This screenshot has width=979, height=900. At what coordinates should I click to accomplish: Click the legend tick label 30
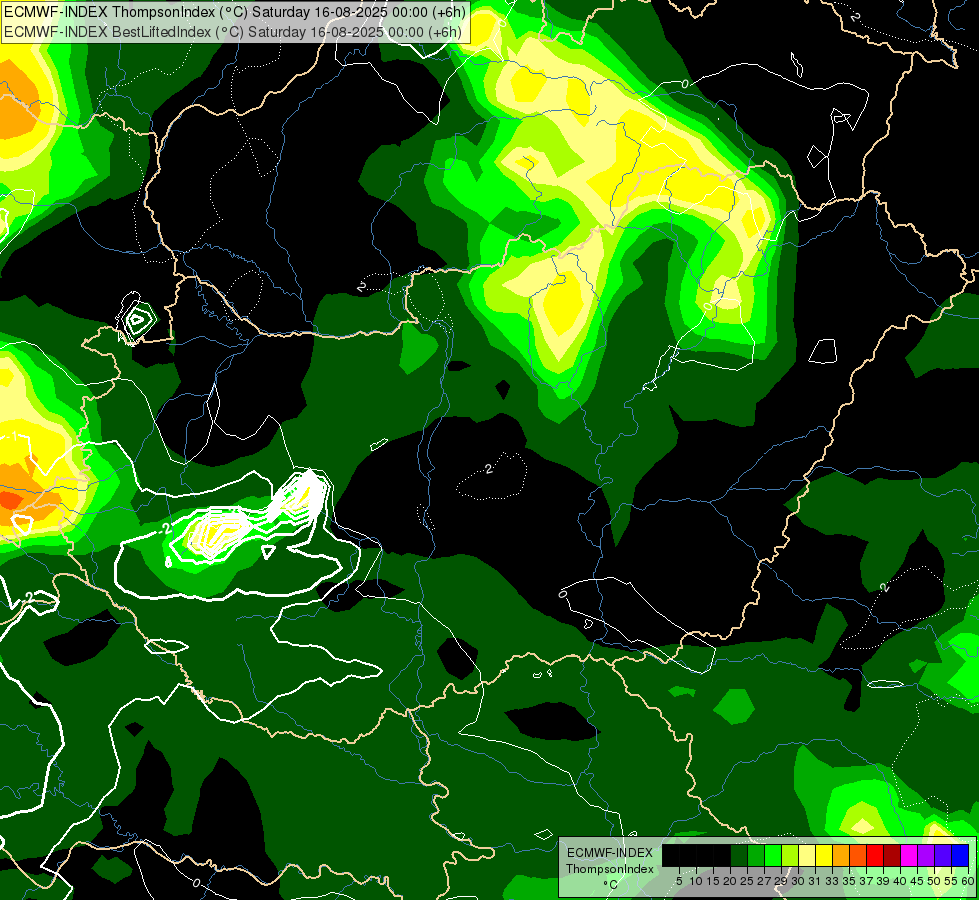pos(798,881)
